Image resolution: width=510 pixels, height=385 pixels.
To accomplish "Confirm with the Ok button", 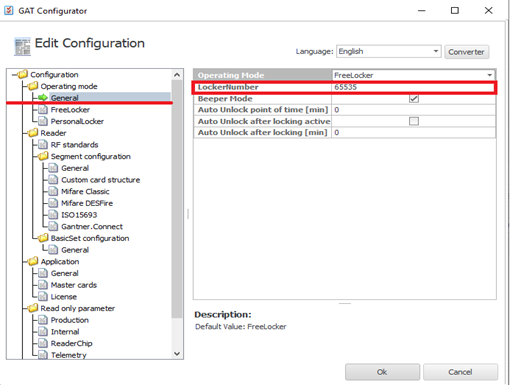I will tap(382, 372).
